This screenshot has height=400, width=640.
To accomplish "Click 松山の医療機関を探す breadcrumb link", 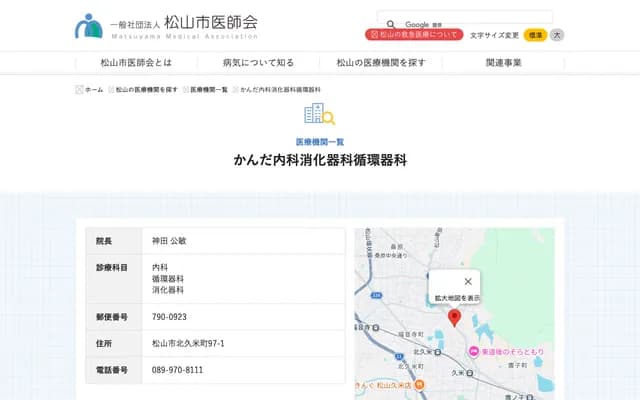I will (146, 90).
